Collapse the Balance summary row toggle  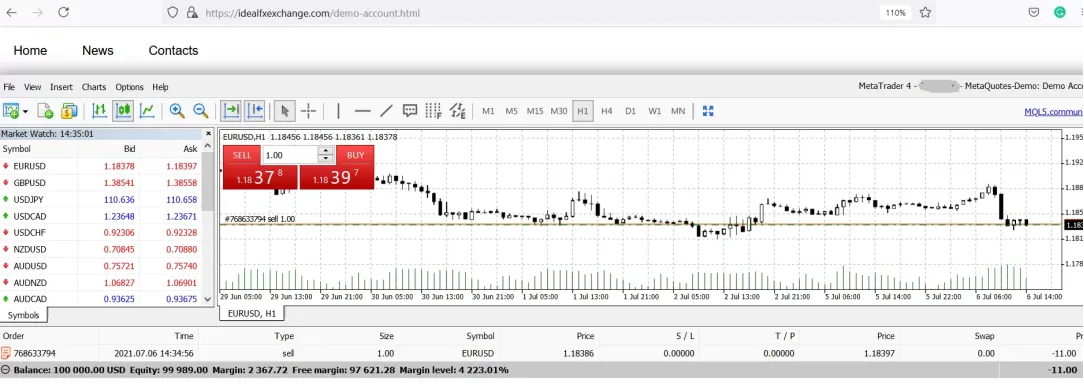point(6,369)
